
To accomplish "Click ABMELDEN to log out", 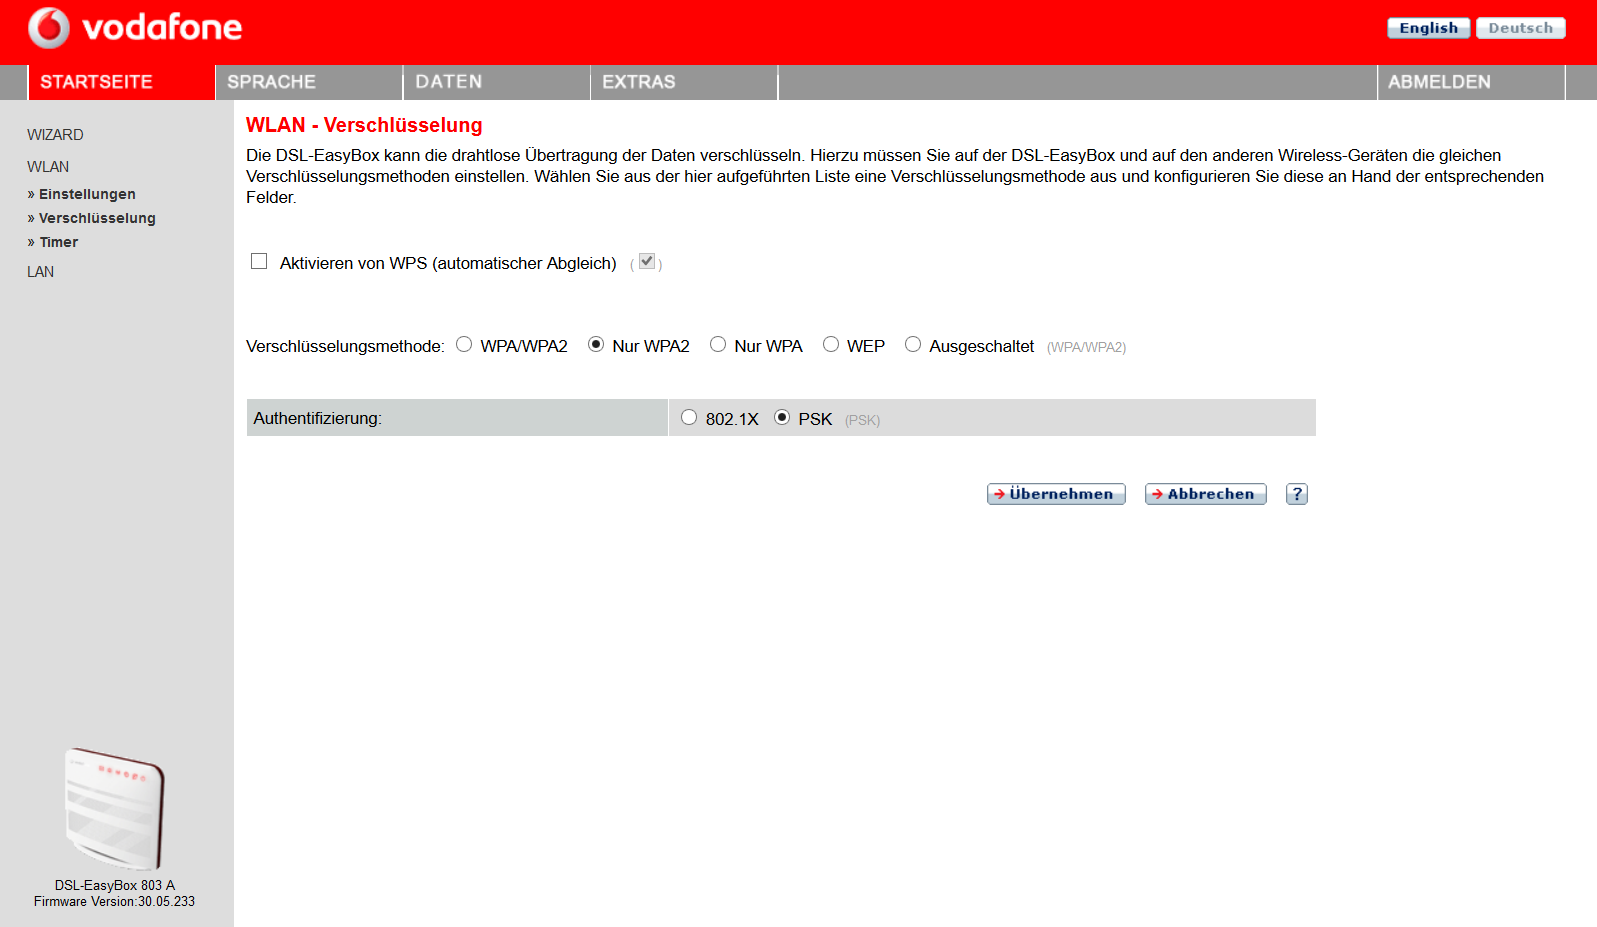I will 1471,82.
